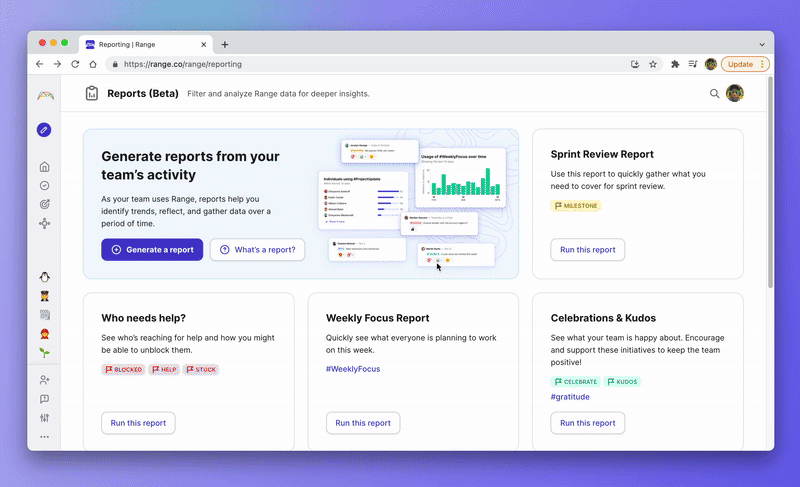The width and height of the screenshot is (800, 487).
Task: Select the Reporting | Range browser tab
Action: (x=146, y=44)
